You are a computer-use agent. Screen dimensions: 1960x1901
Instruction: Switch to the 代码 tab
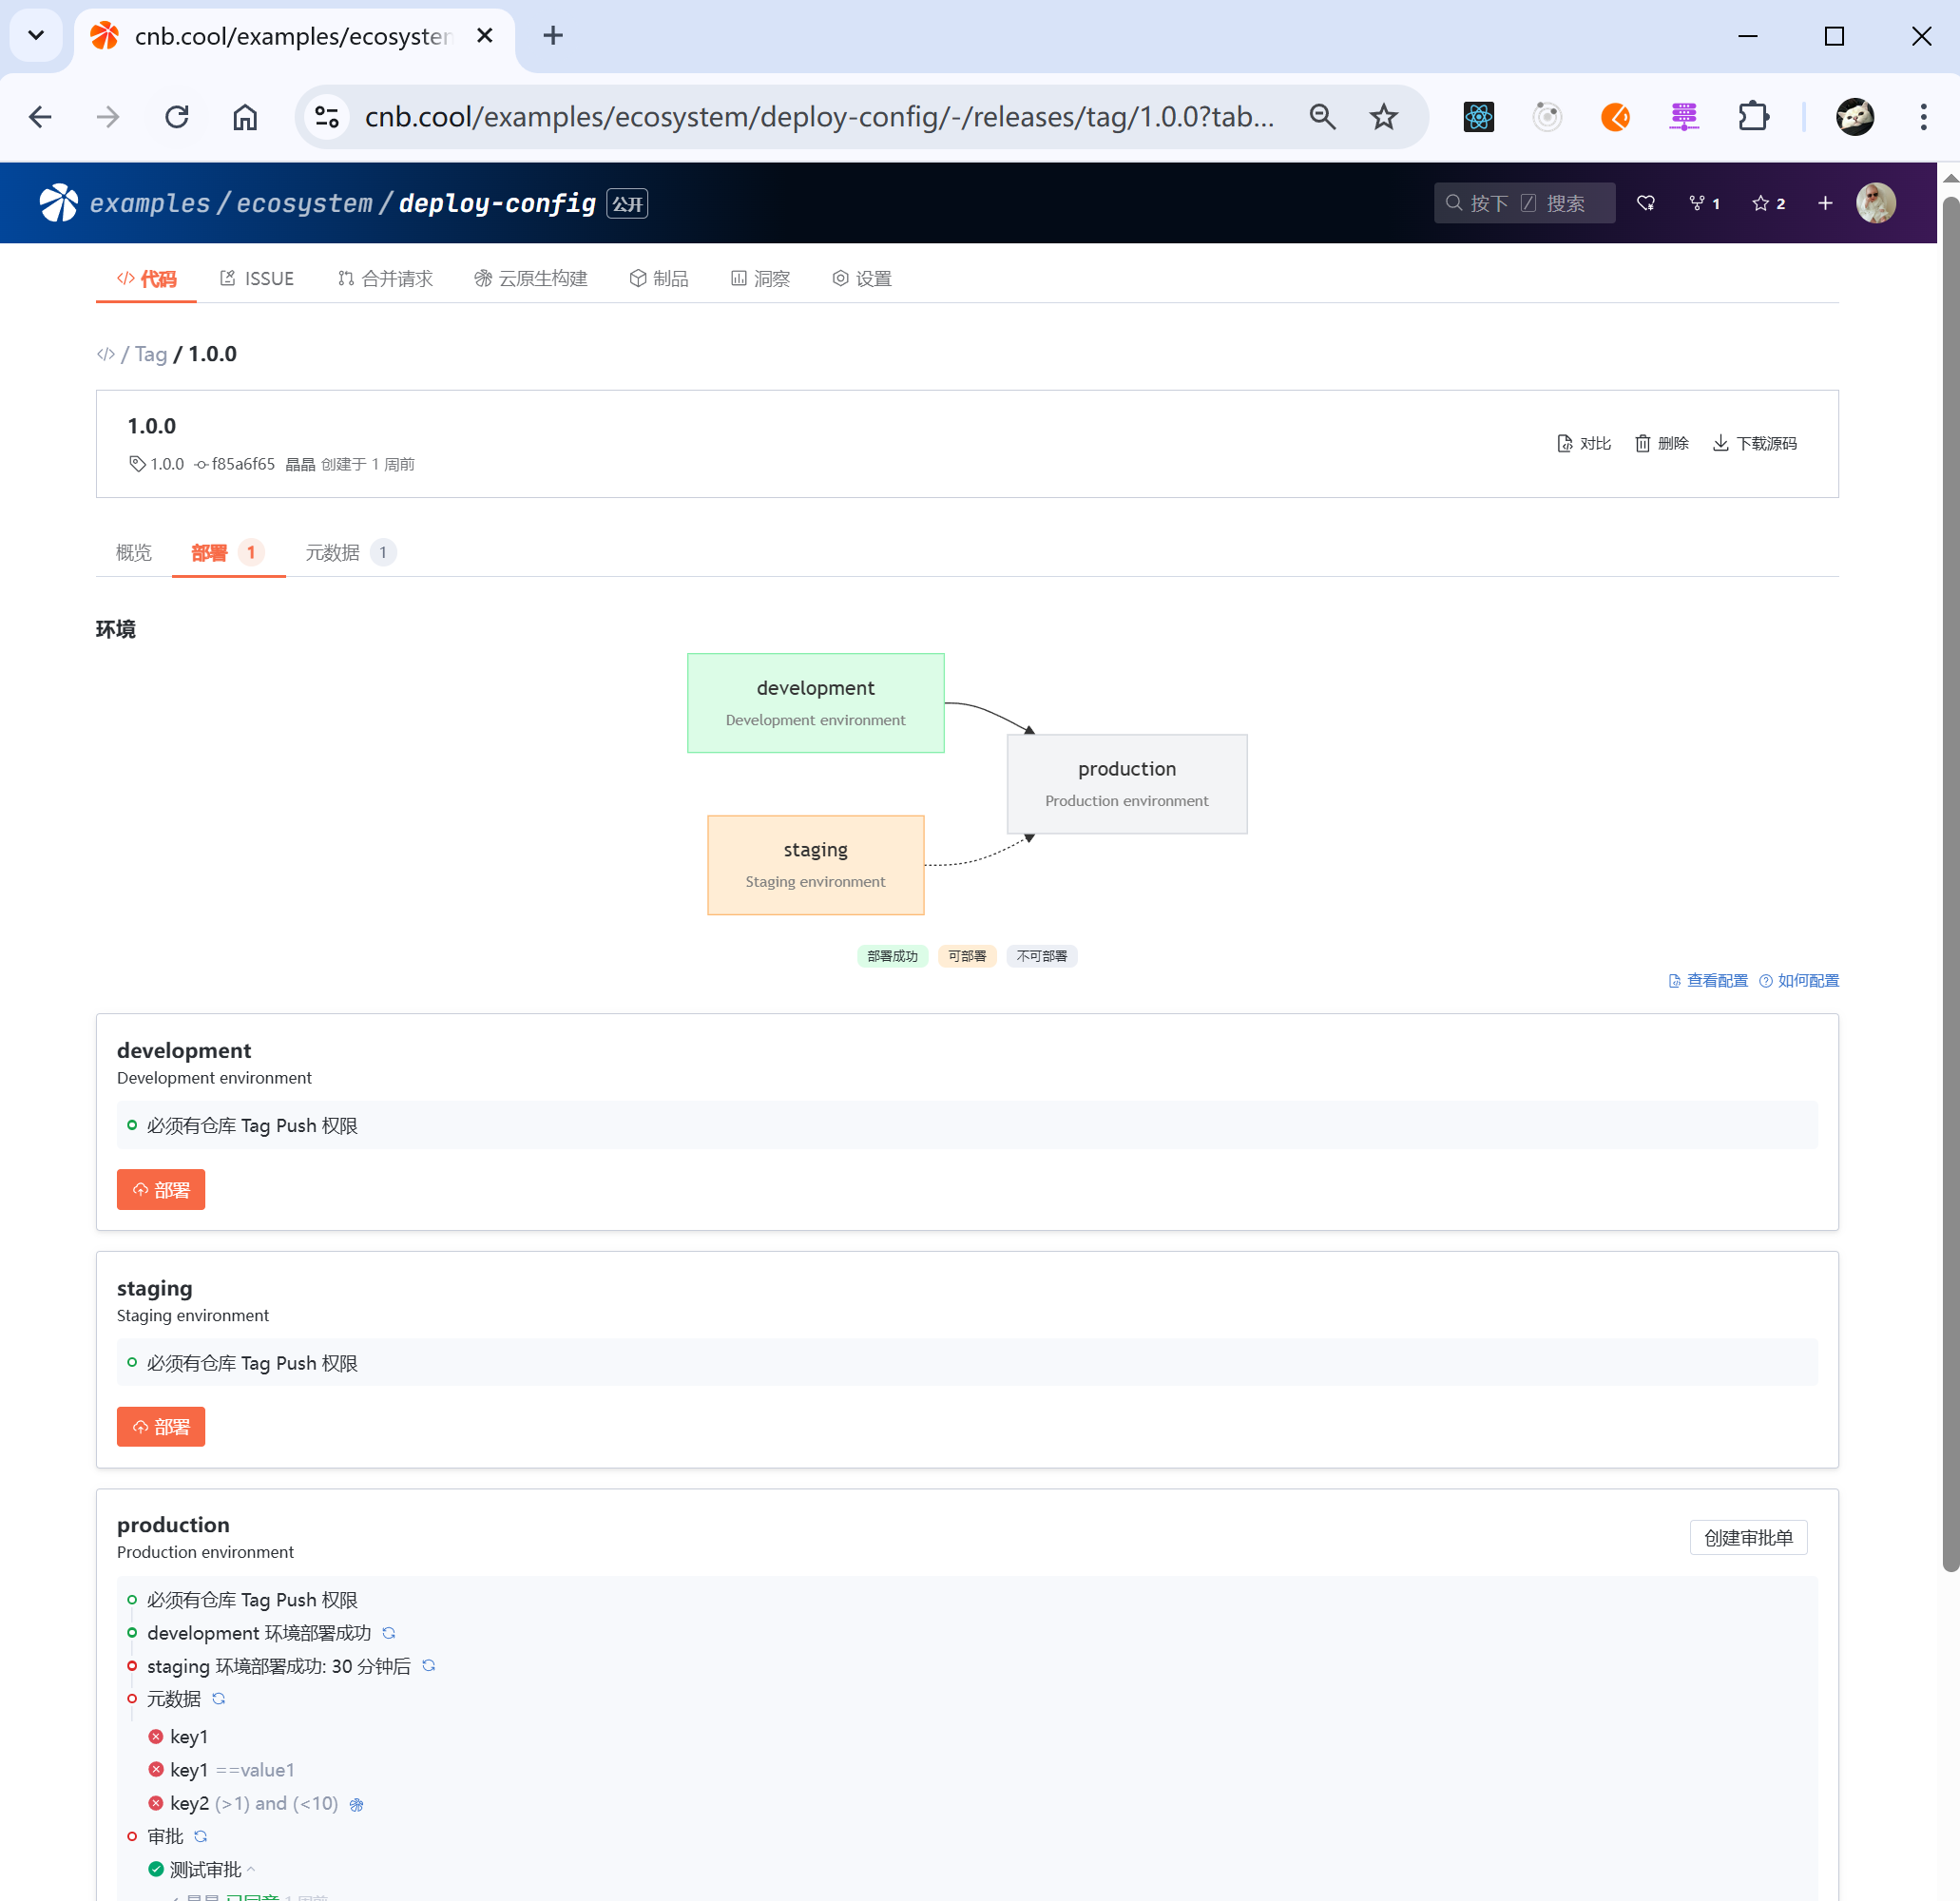pyautogui.click(x=146, y=279)
